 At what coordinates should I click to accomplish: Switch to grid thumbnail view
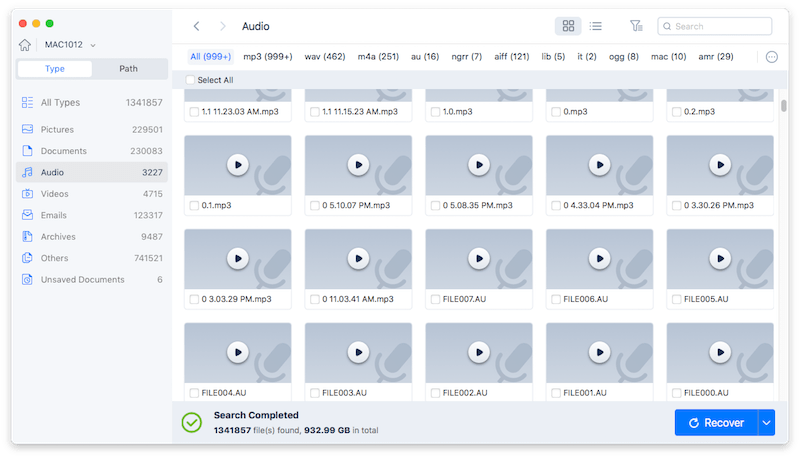tap(568, 26)
